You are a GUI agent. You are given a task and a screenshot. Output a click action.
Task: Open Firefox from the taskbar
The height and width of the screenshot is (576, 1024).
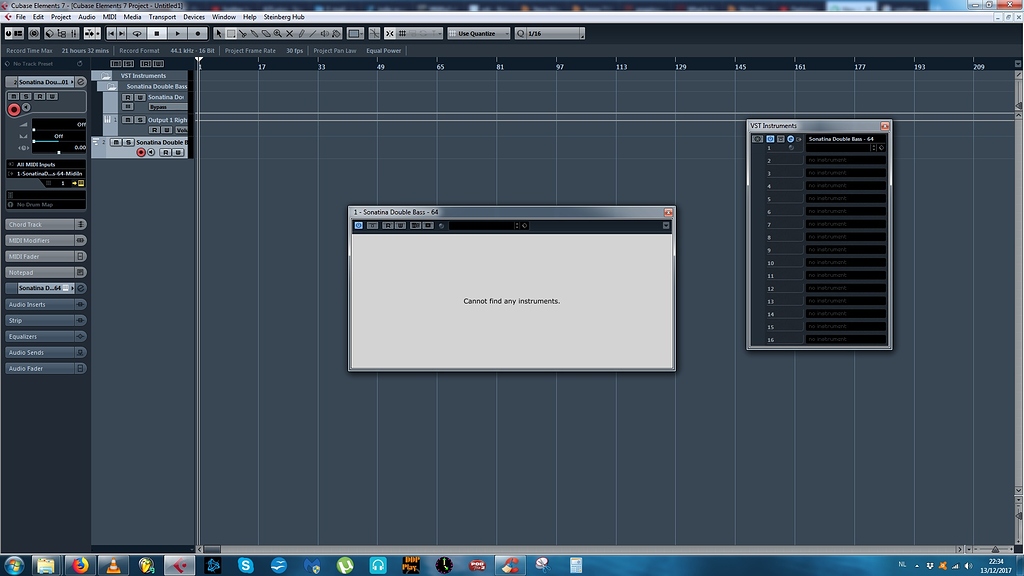80,565
